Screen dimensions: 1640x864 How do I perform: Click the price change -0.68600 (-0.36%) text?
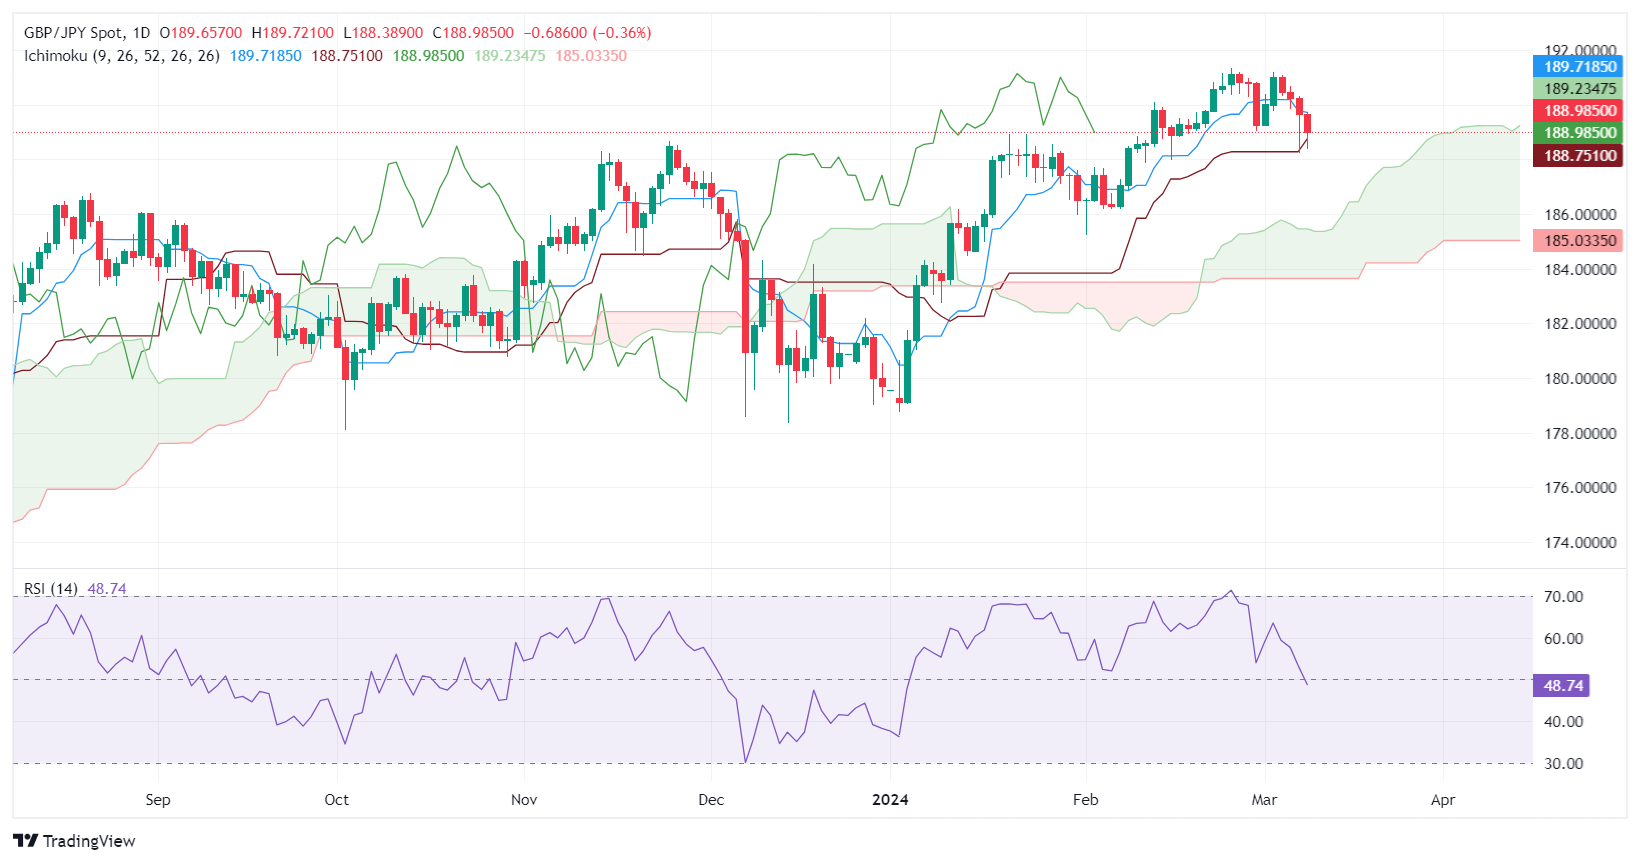(x=587, y=33)
